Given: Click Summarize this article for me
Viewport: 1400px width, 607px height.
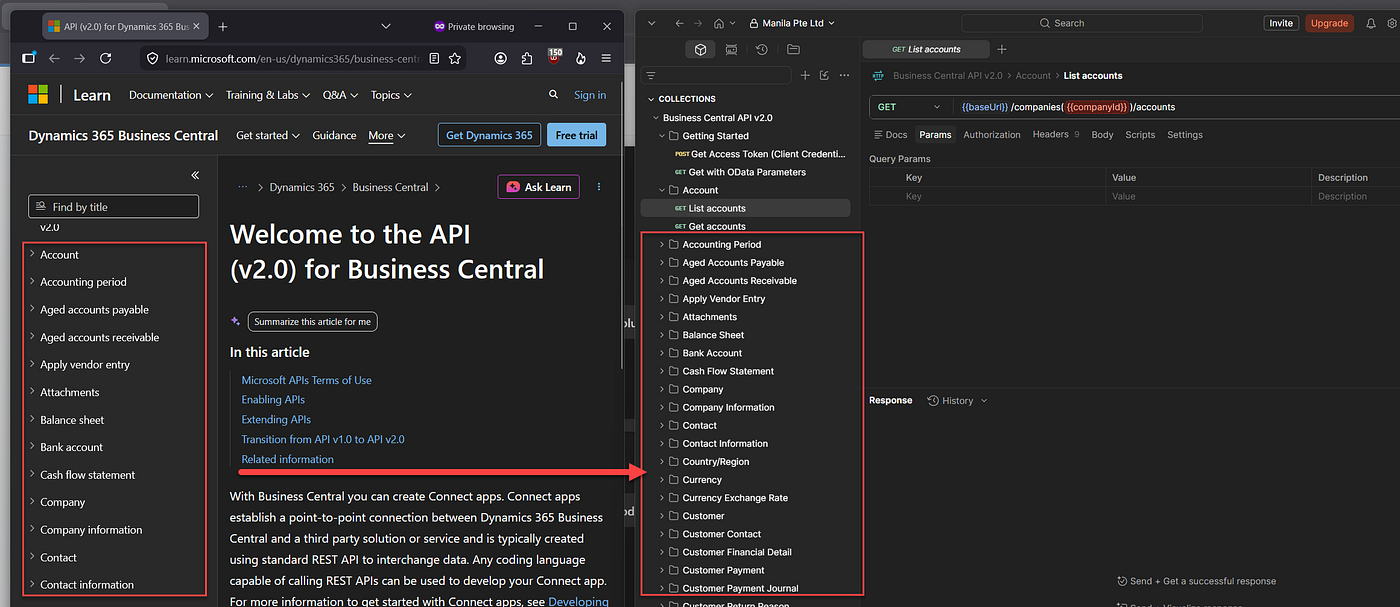Looking at the screenshot, I should [x=312, y=322].
